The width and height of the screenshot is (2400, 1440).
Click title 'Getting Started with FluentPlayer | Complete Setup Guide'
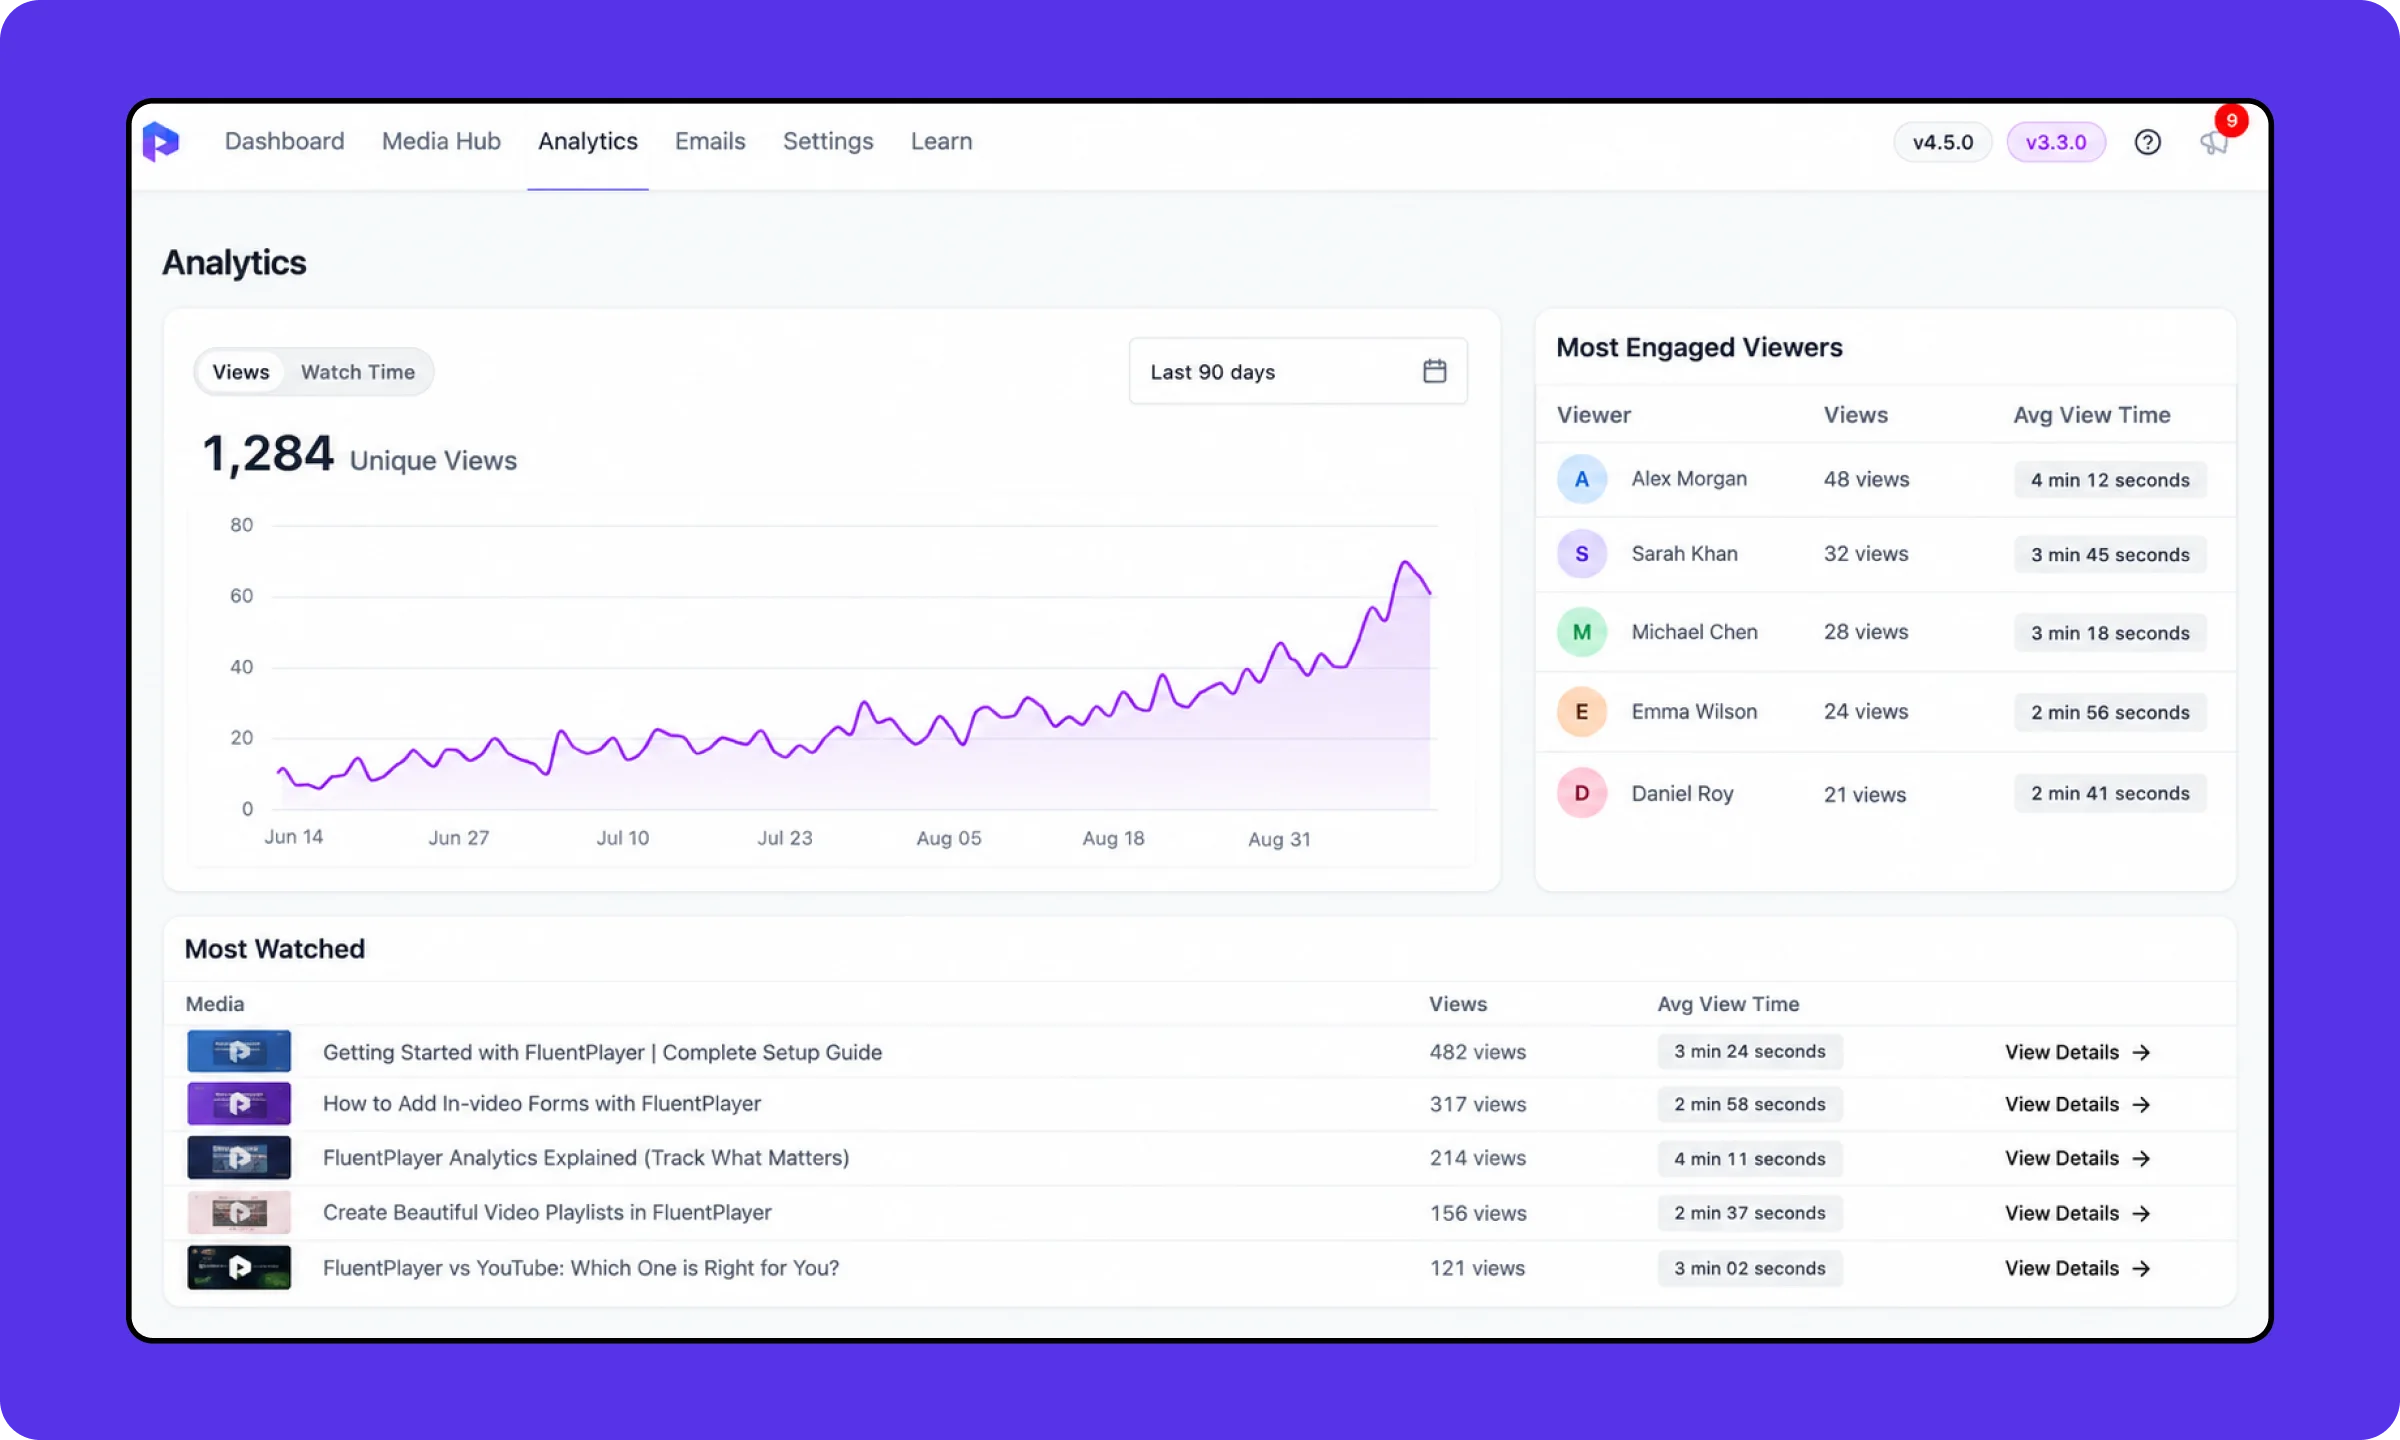[602, 1052]
